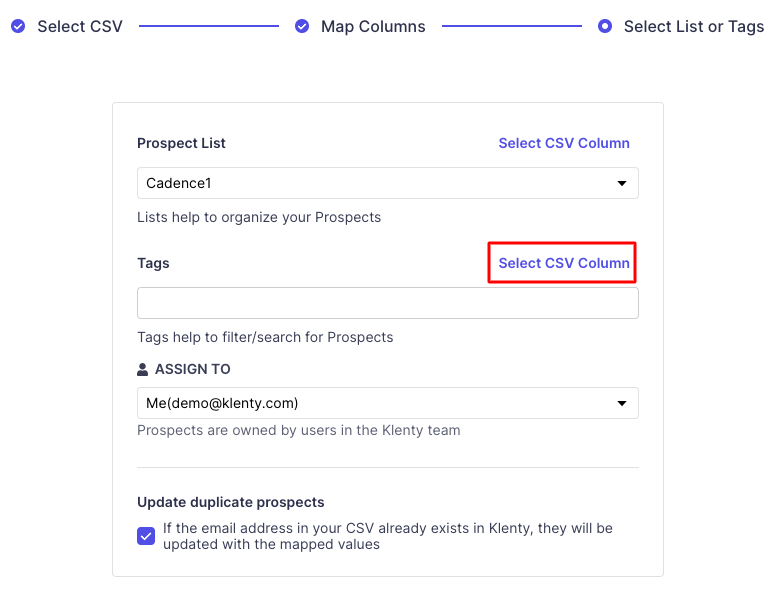Click the Select CSV step checkmark icon
Screen dimensions: 784x598
(18, 26)
